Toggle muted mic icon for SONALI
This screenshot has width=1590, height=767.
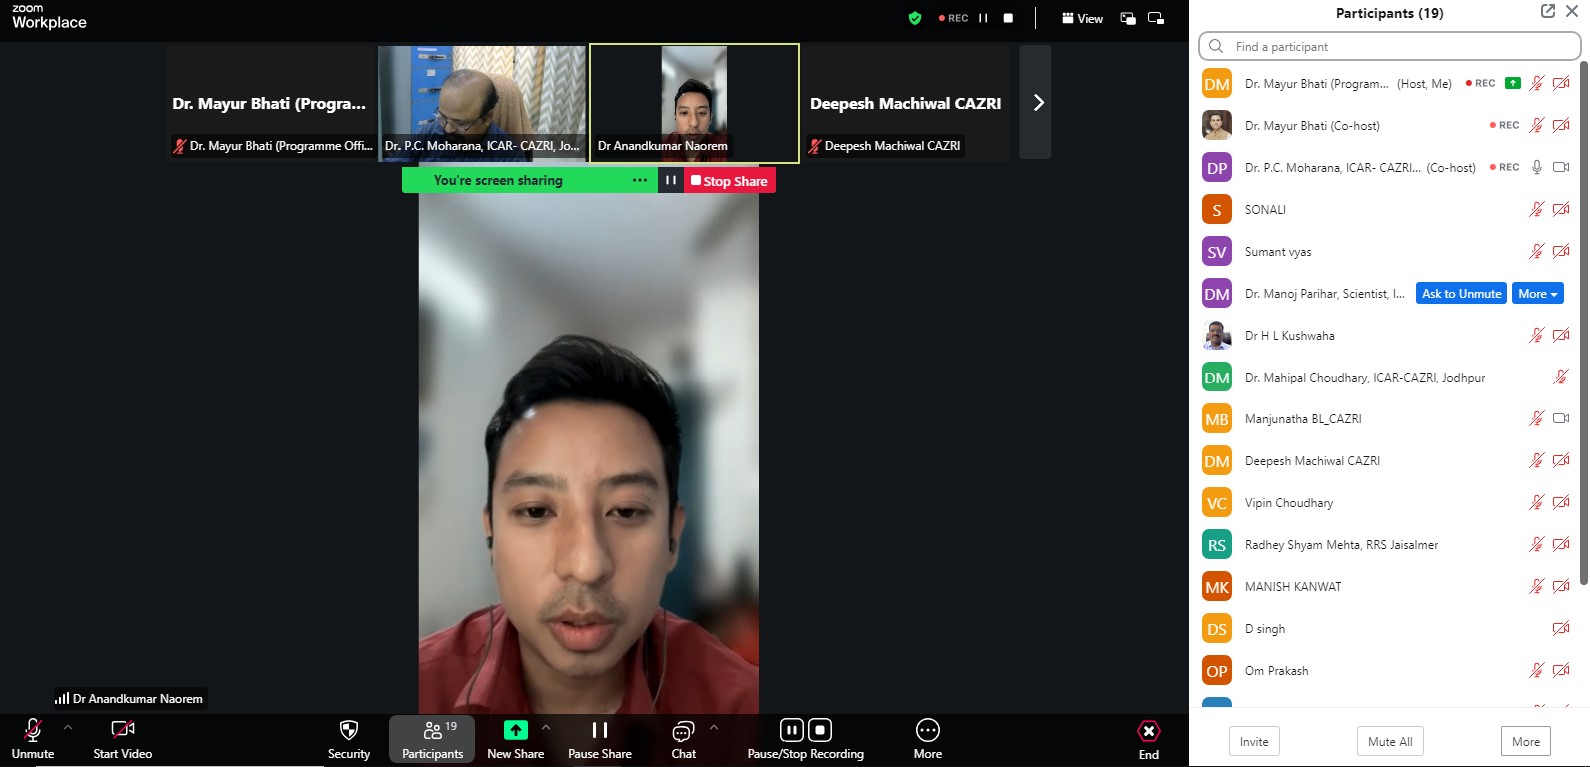(1537, 209)
